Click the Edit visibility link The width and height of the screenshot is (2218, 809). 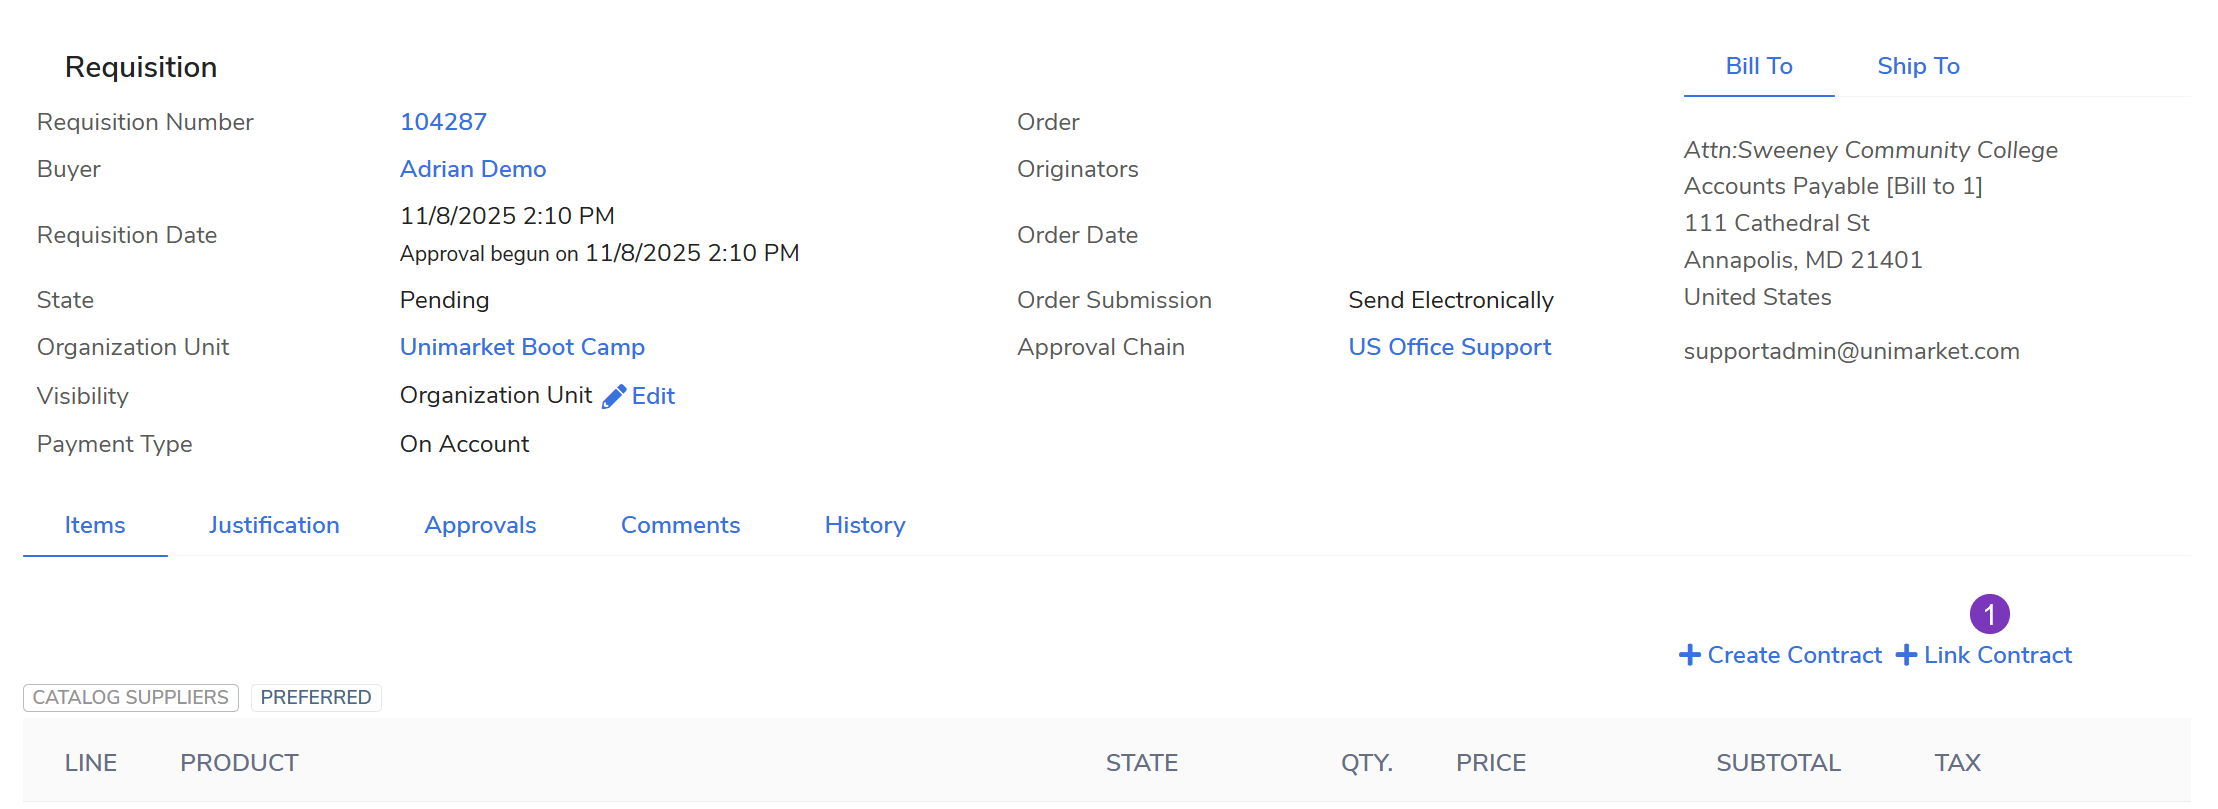click(x=654, y=396)
